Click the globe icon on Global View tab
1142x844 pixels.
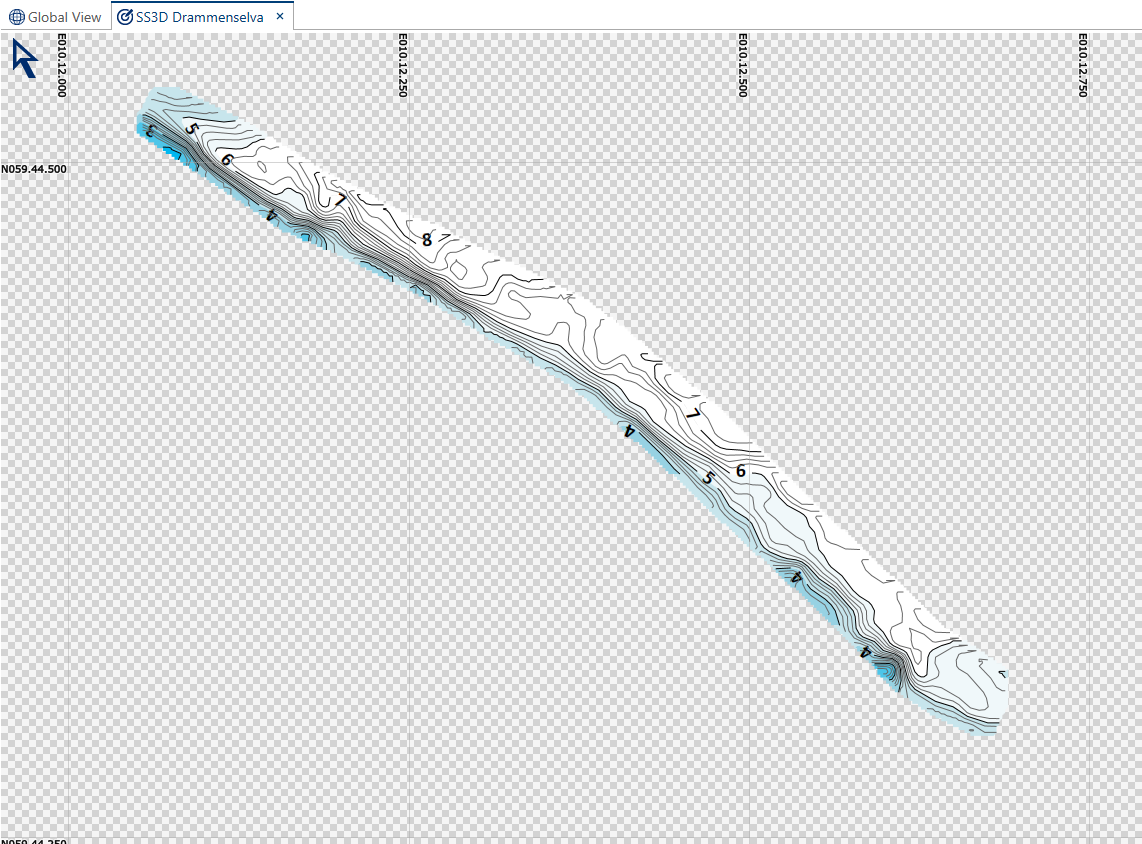17,17
